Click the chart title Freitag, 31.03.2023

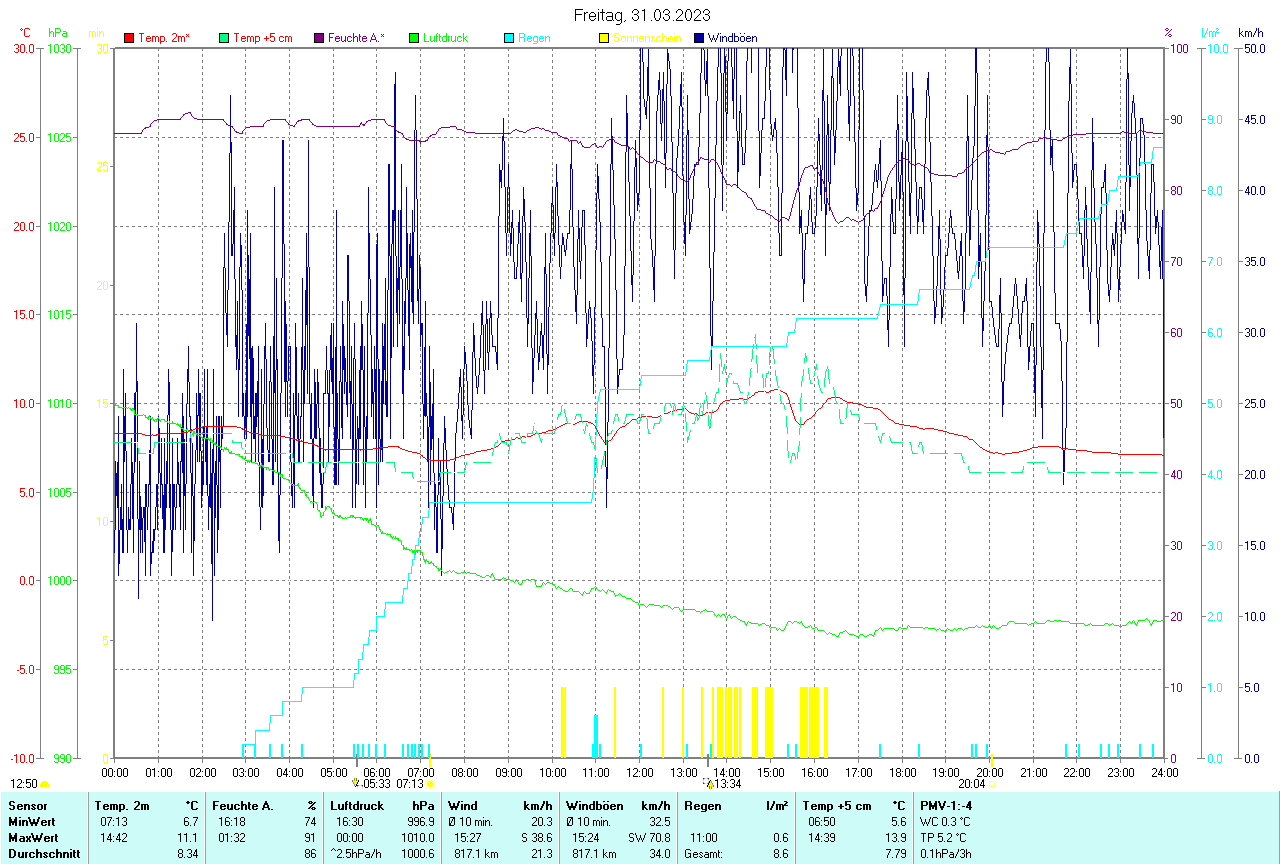pyautogui.click(x=643, y=15)
